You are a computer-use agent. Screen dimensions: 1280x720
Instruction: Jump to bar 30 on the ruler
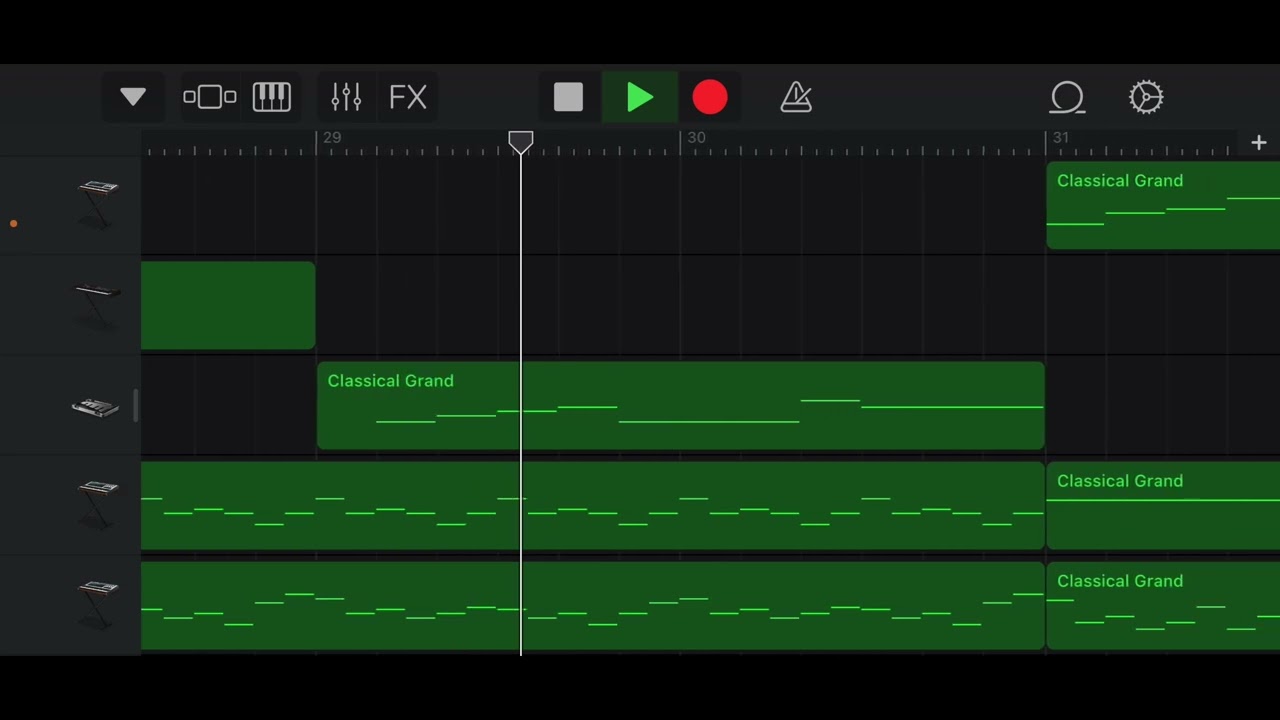point(696,138)
